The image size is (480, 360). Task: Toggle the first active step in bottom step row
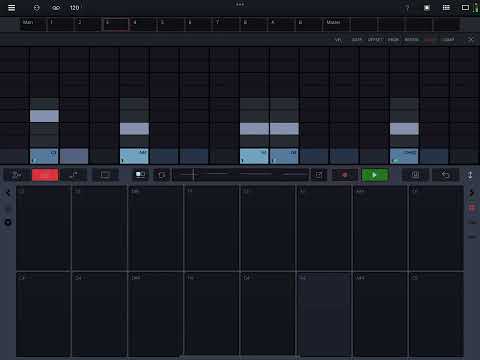coord(44,156)
